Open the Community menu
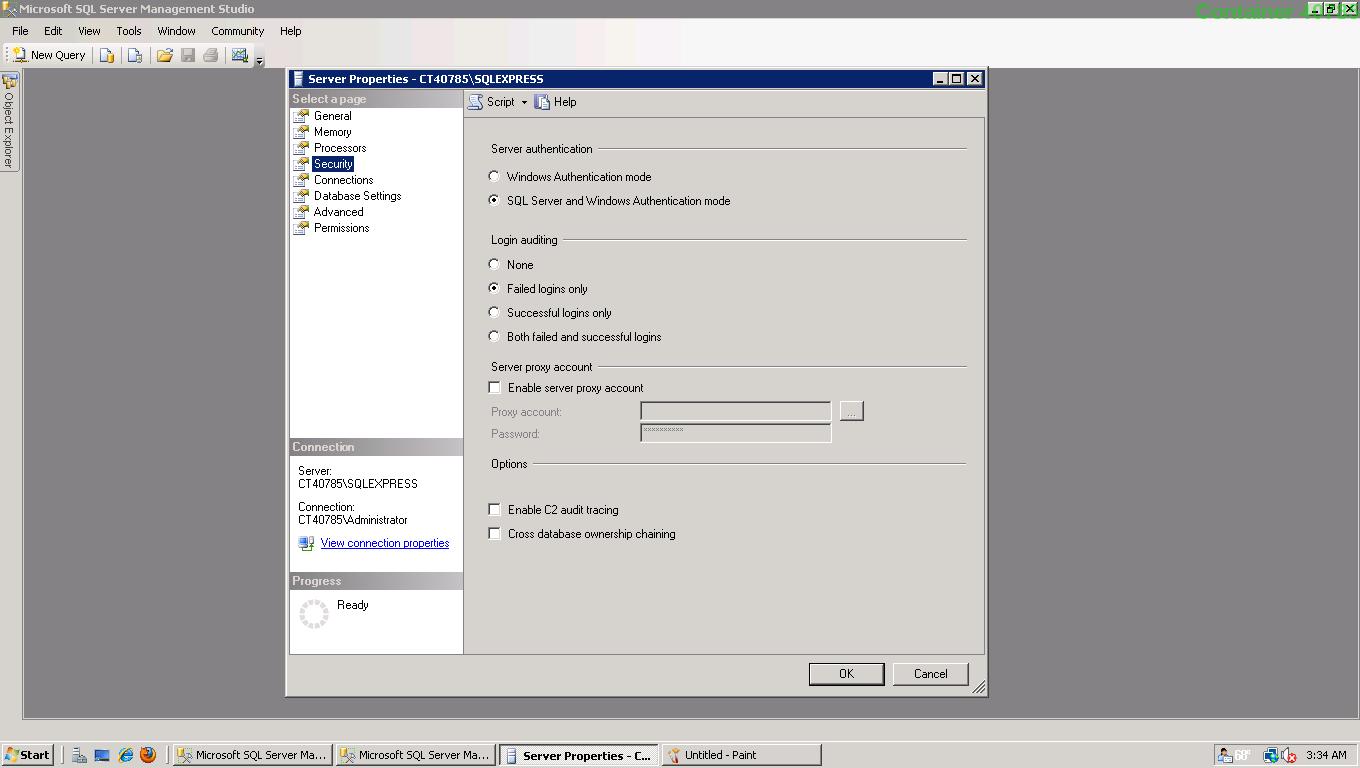This screenshot has width=1360, height=768. (237, 31)
